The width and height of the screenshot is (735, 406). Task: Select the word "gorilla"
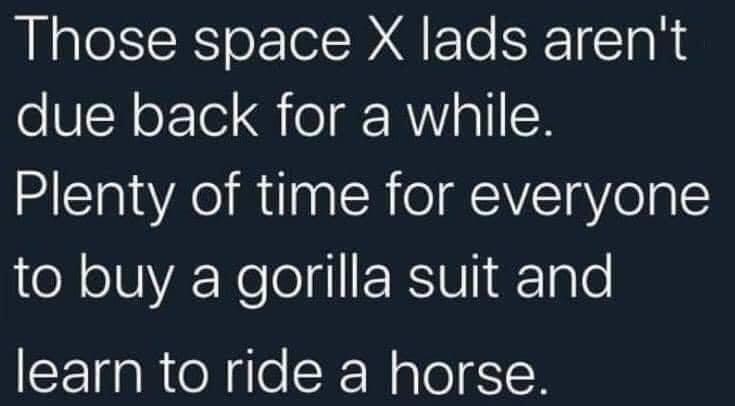coord(313,280)
